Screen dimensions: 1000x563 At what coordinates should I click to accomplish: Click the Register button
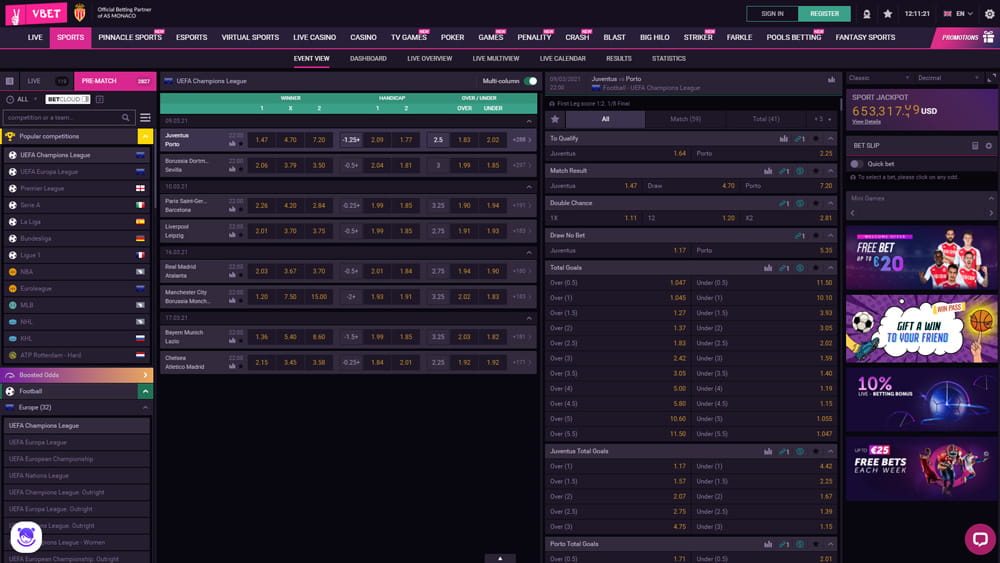[824, 13]
